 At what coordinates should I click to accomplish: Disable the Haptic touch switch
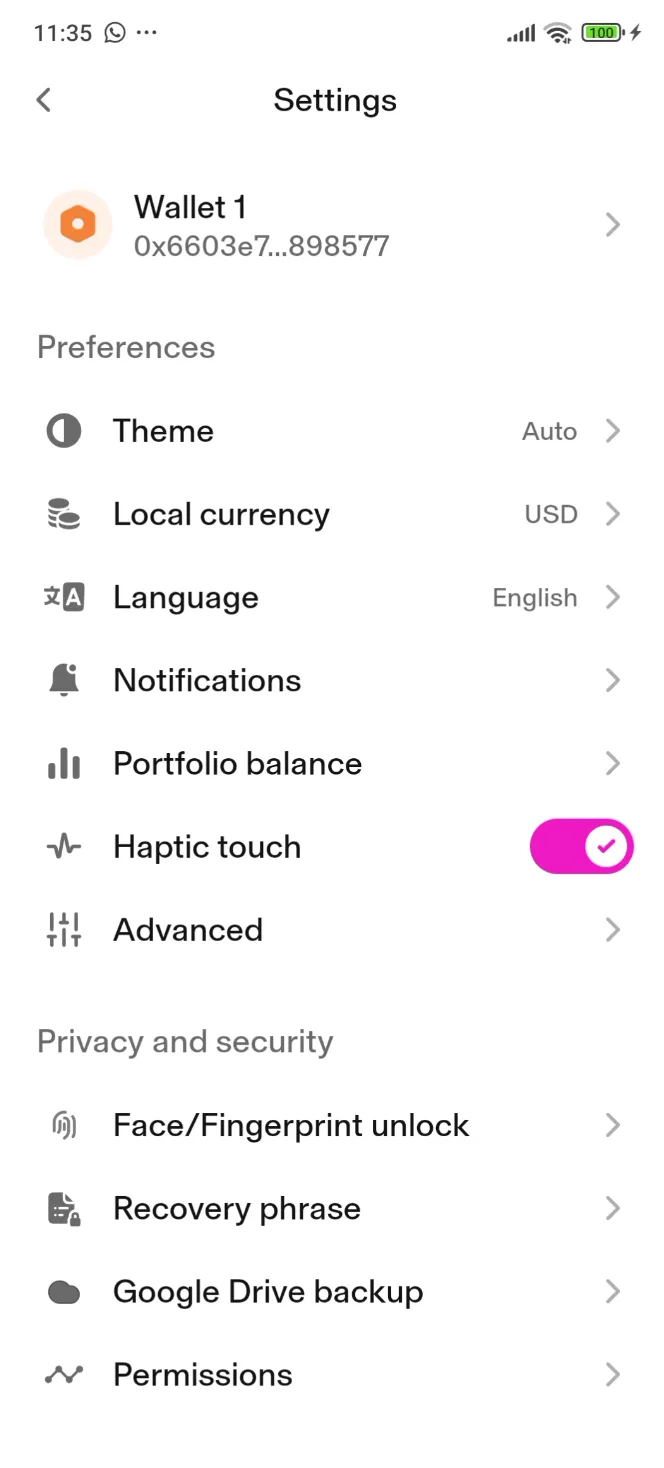coord(581,847)
